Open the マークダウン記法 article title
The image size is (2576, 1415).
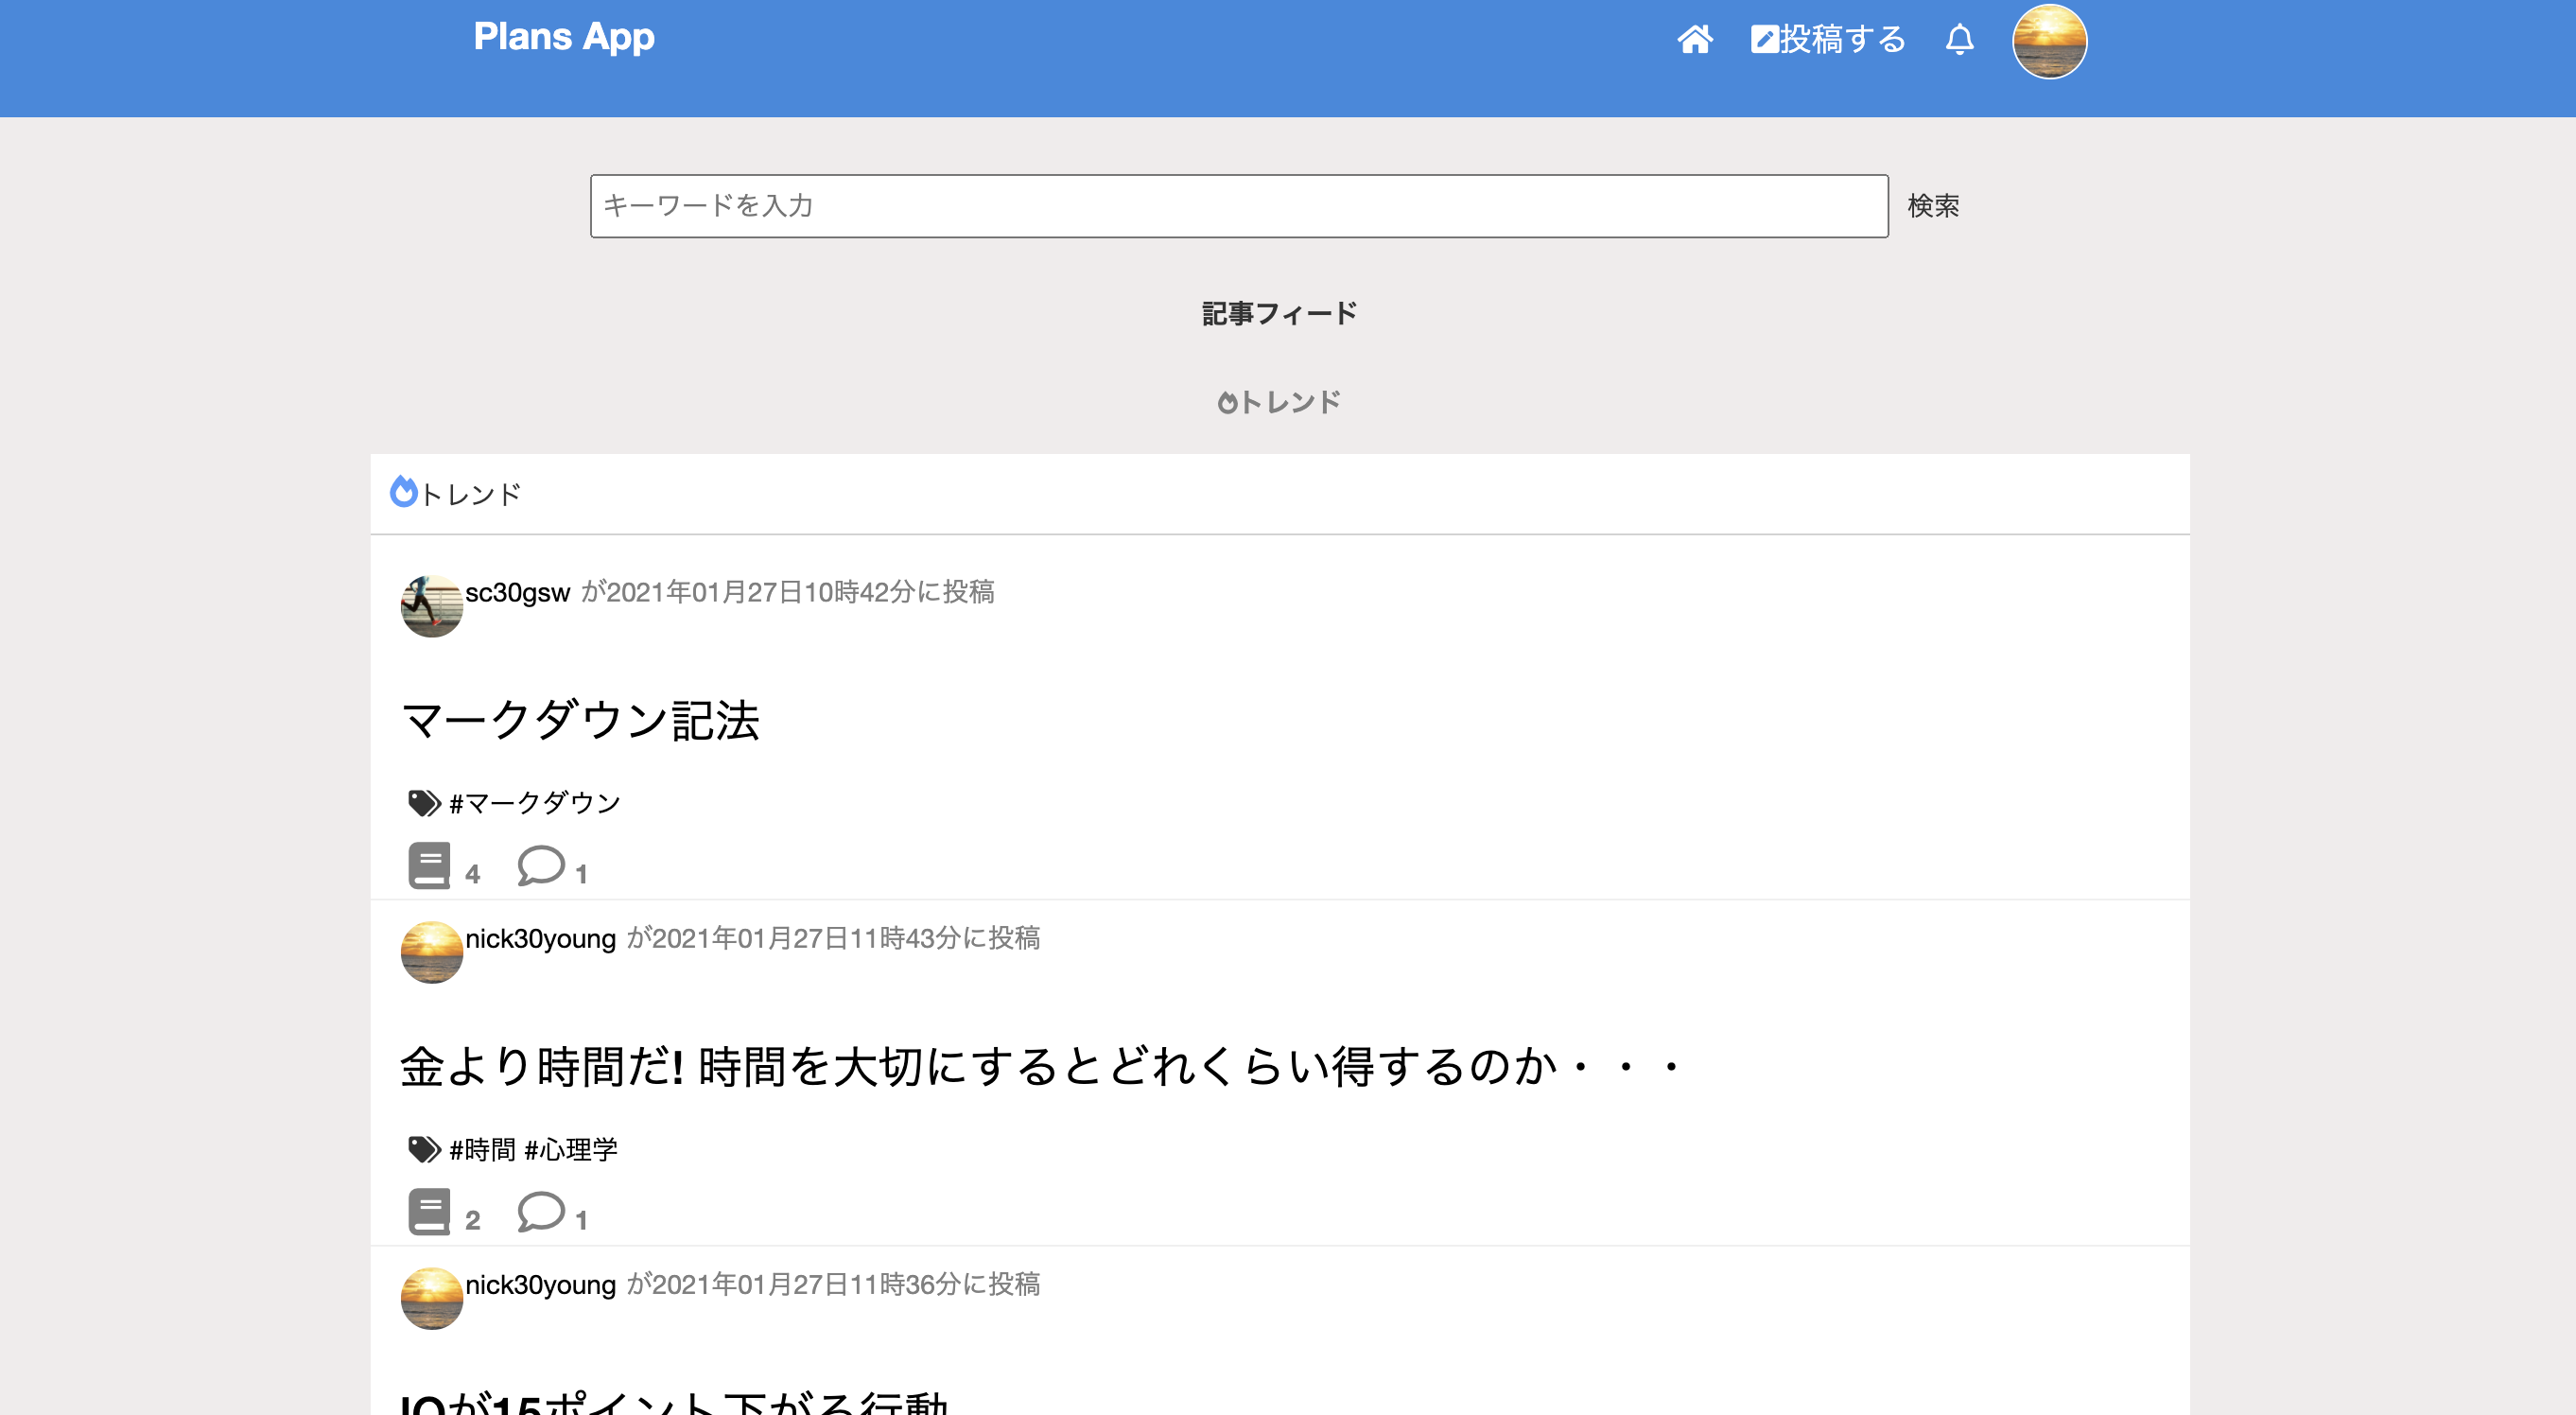pyautogui.click(x=581, y=719)
